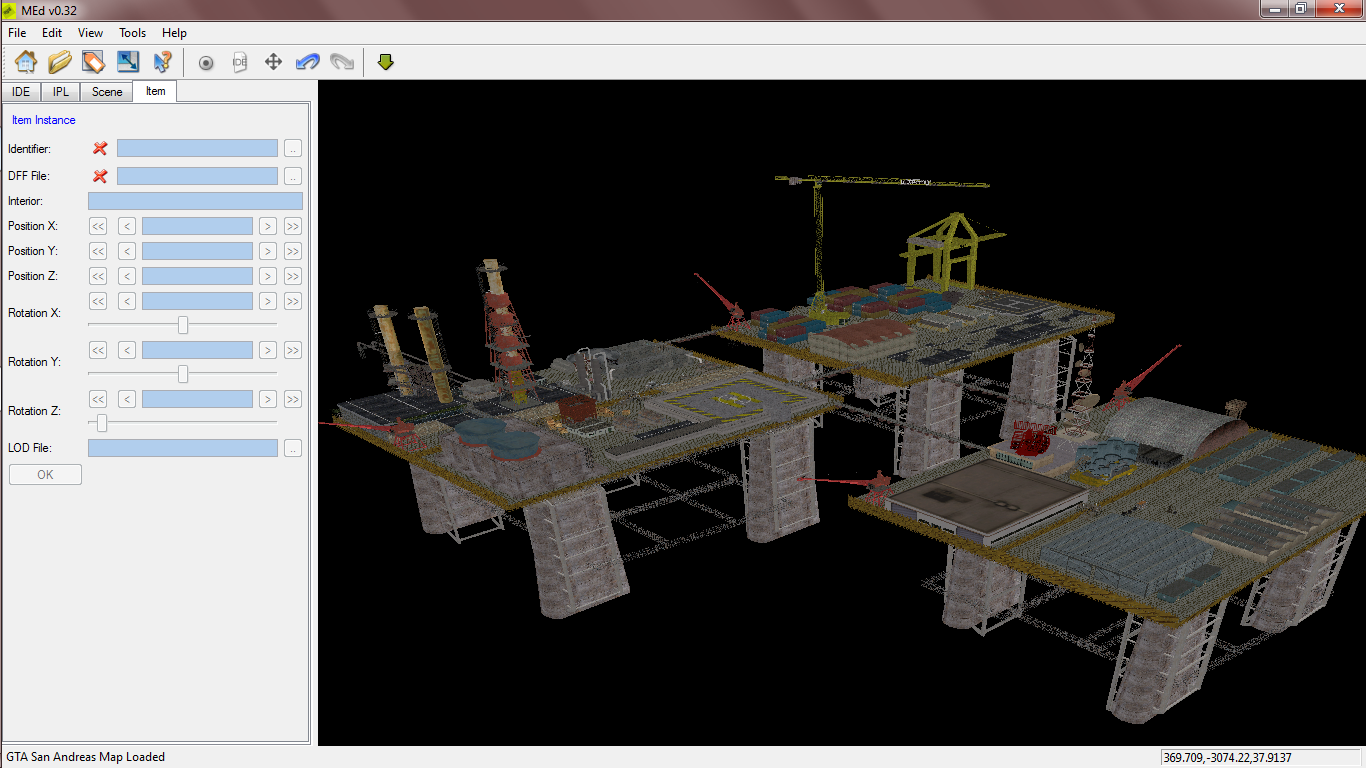This screenshot has width=1366, height=768.
Task: Click the single > button for Position X
Action: coord(268,226)
